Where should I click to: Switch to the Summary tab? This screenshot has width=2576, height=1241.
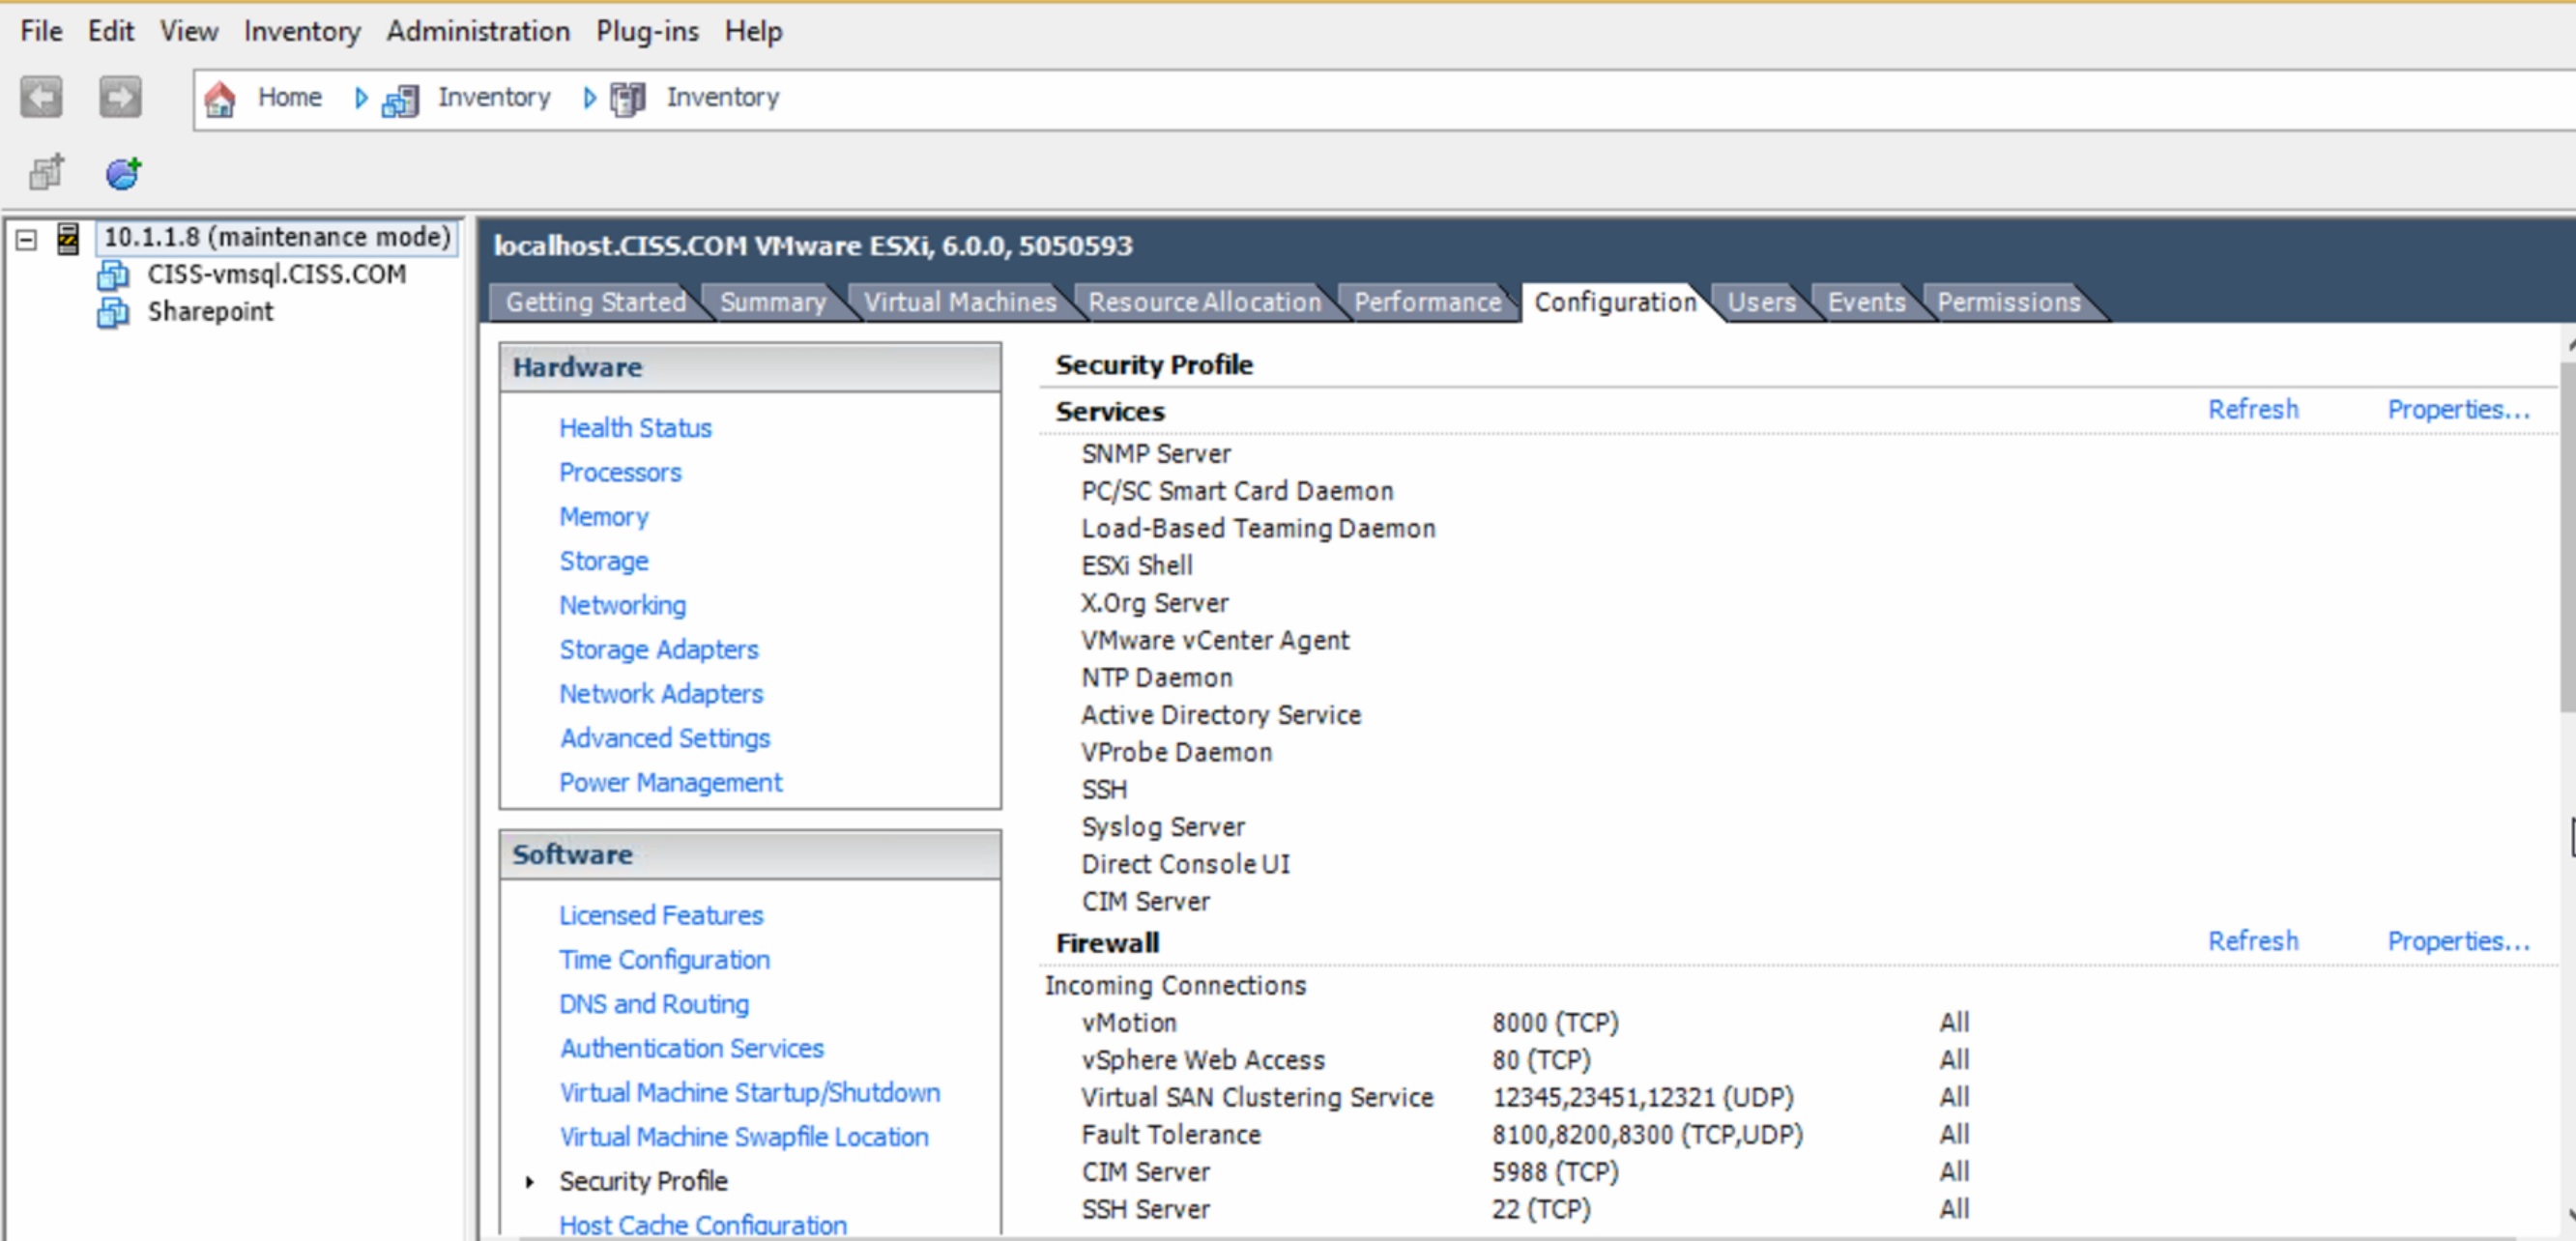[773, 302]
